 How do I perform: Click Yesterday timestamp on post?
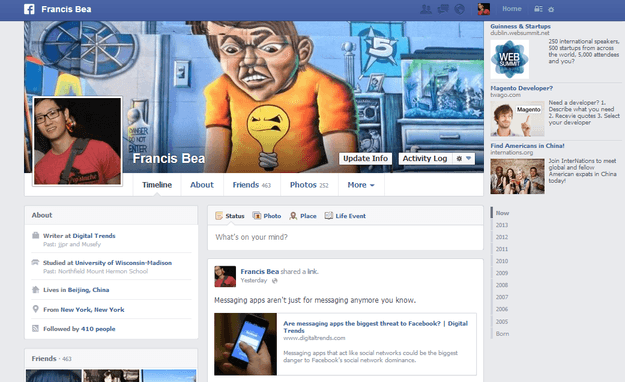pyautogui.click(x=254, y=280)
